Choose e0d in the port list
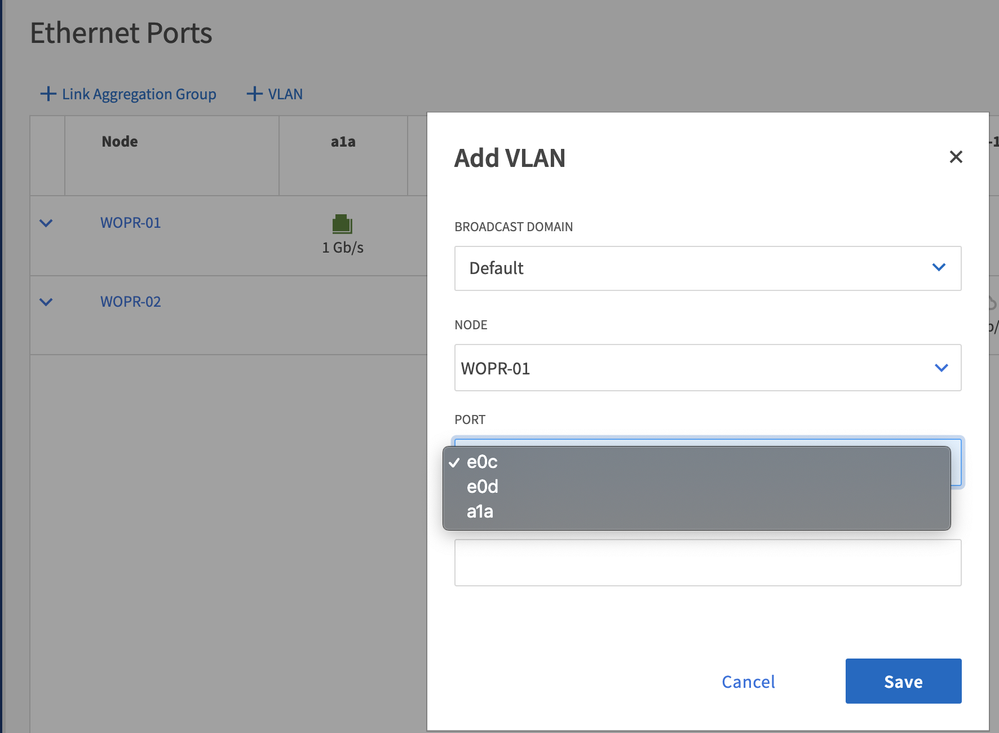Viewport: 999px width, 733px height. pyautogui.click(x=482, y=487)
